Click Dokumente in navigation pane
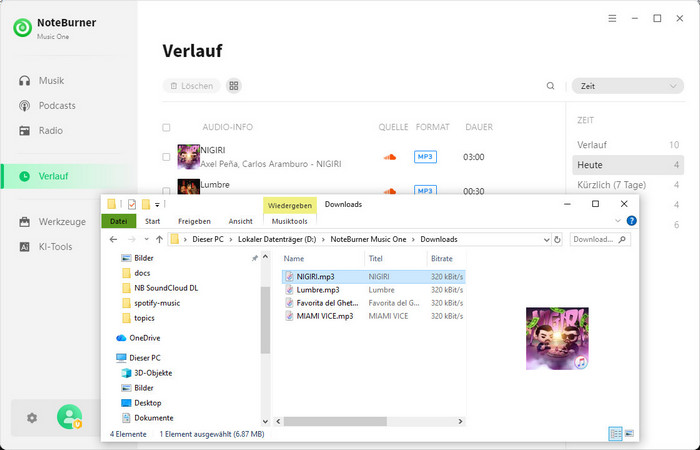This screenshot has width=700, height=450. 147,418
